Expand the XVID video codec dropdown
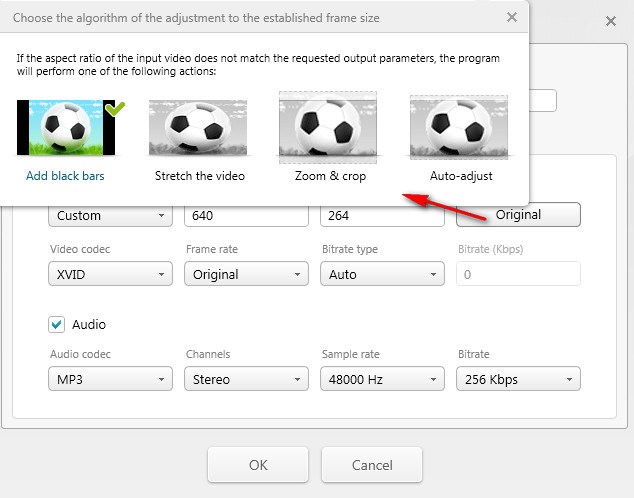634x498 pixels. (x=110, y=274)
